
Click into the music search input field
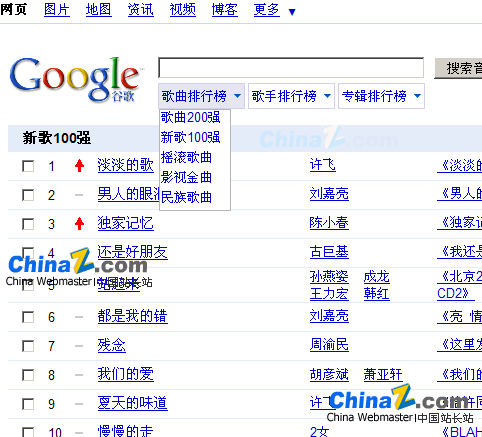(x=291, y=68)
